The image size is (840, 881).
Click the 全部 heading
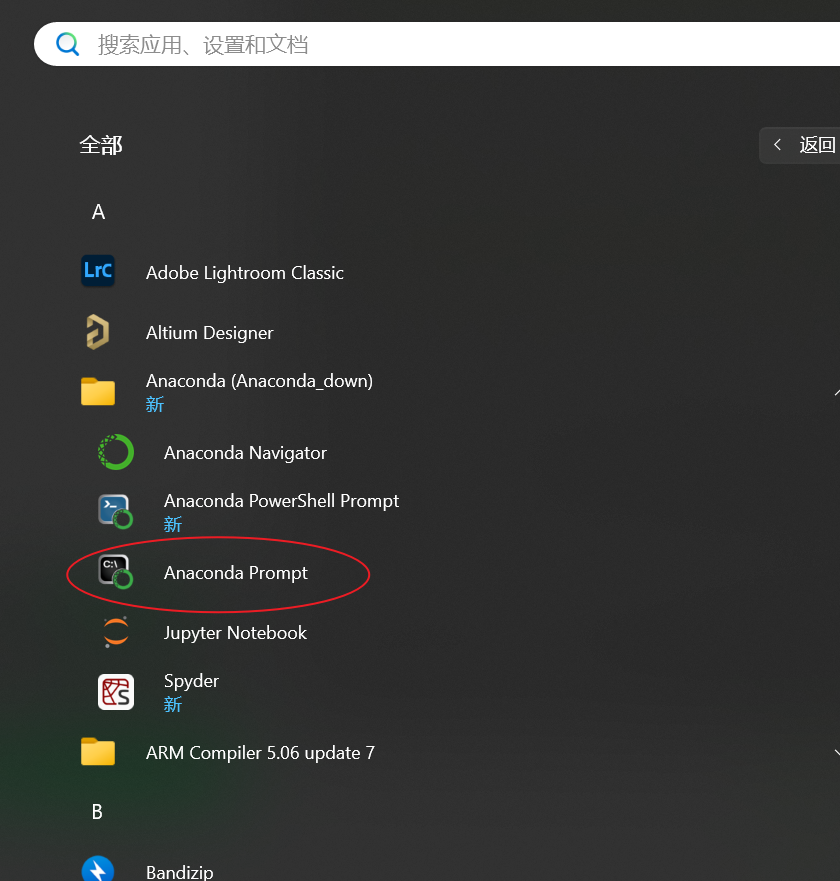[101, 145]
